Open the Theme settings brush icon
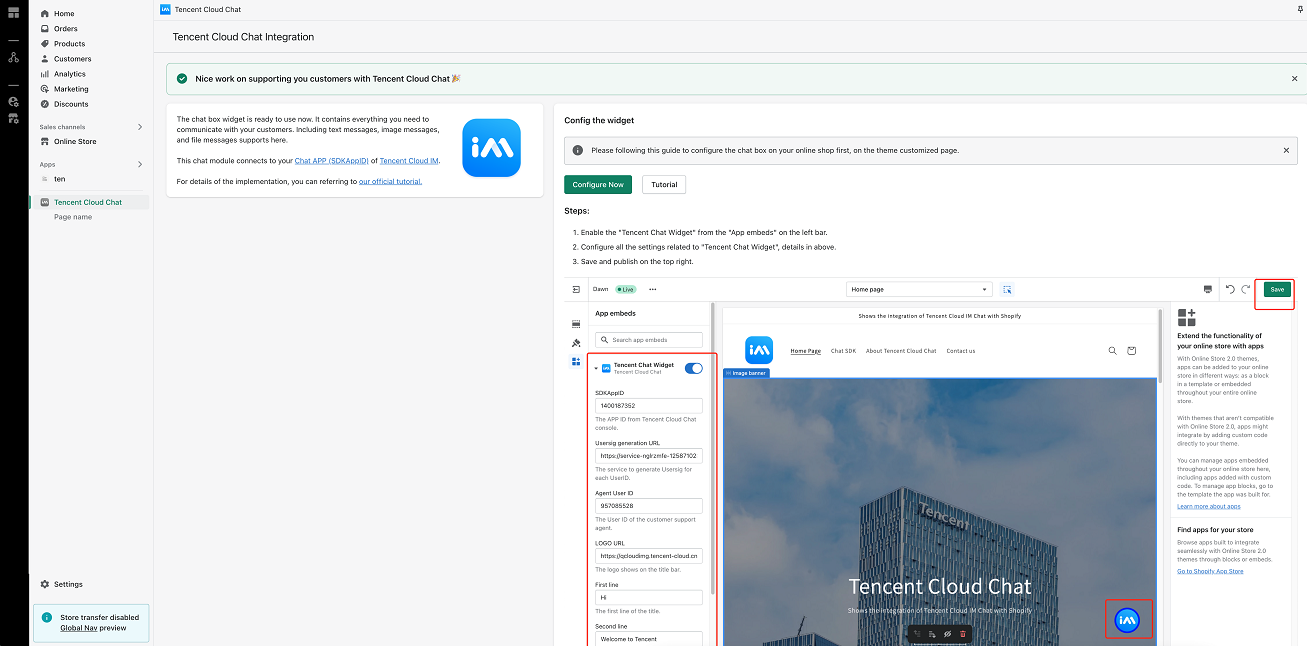The image size is (1307, 646). (576, 343)
